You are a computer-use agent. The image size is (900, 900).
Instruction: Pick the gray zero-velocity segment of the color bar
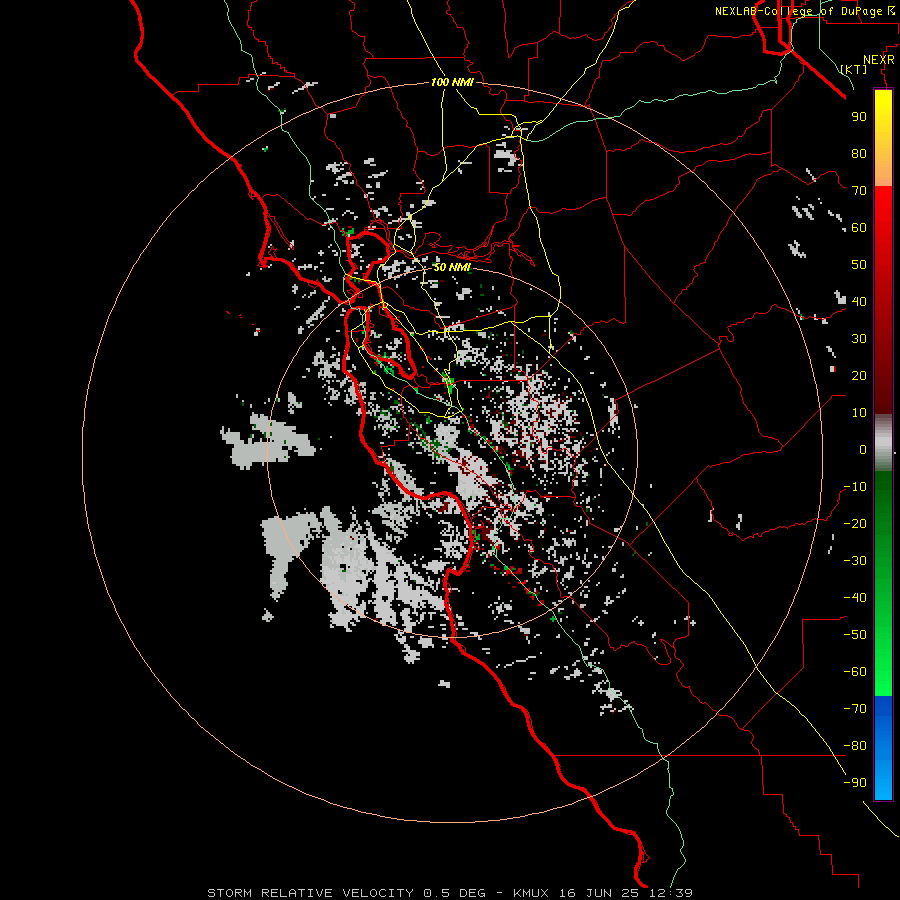tap(883, 443)
